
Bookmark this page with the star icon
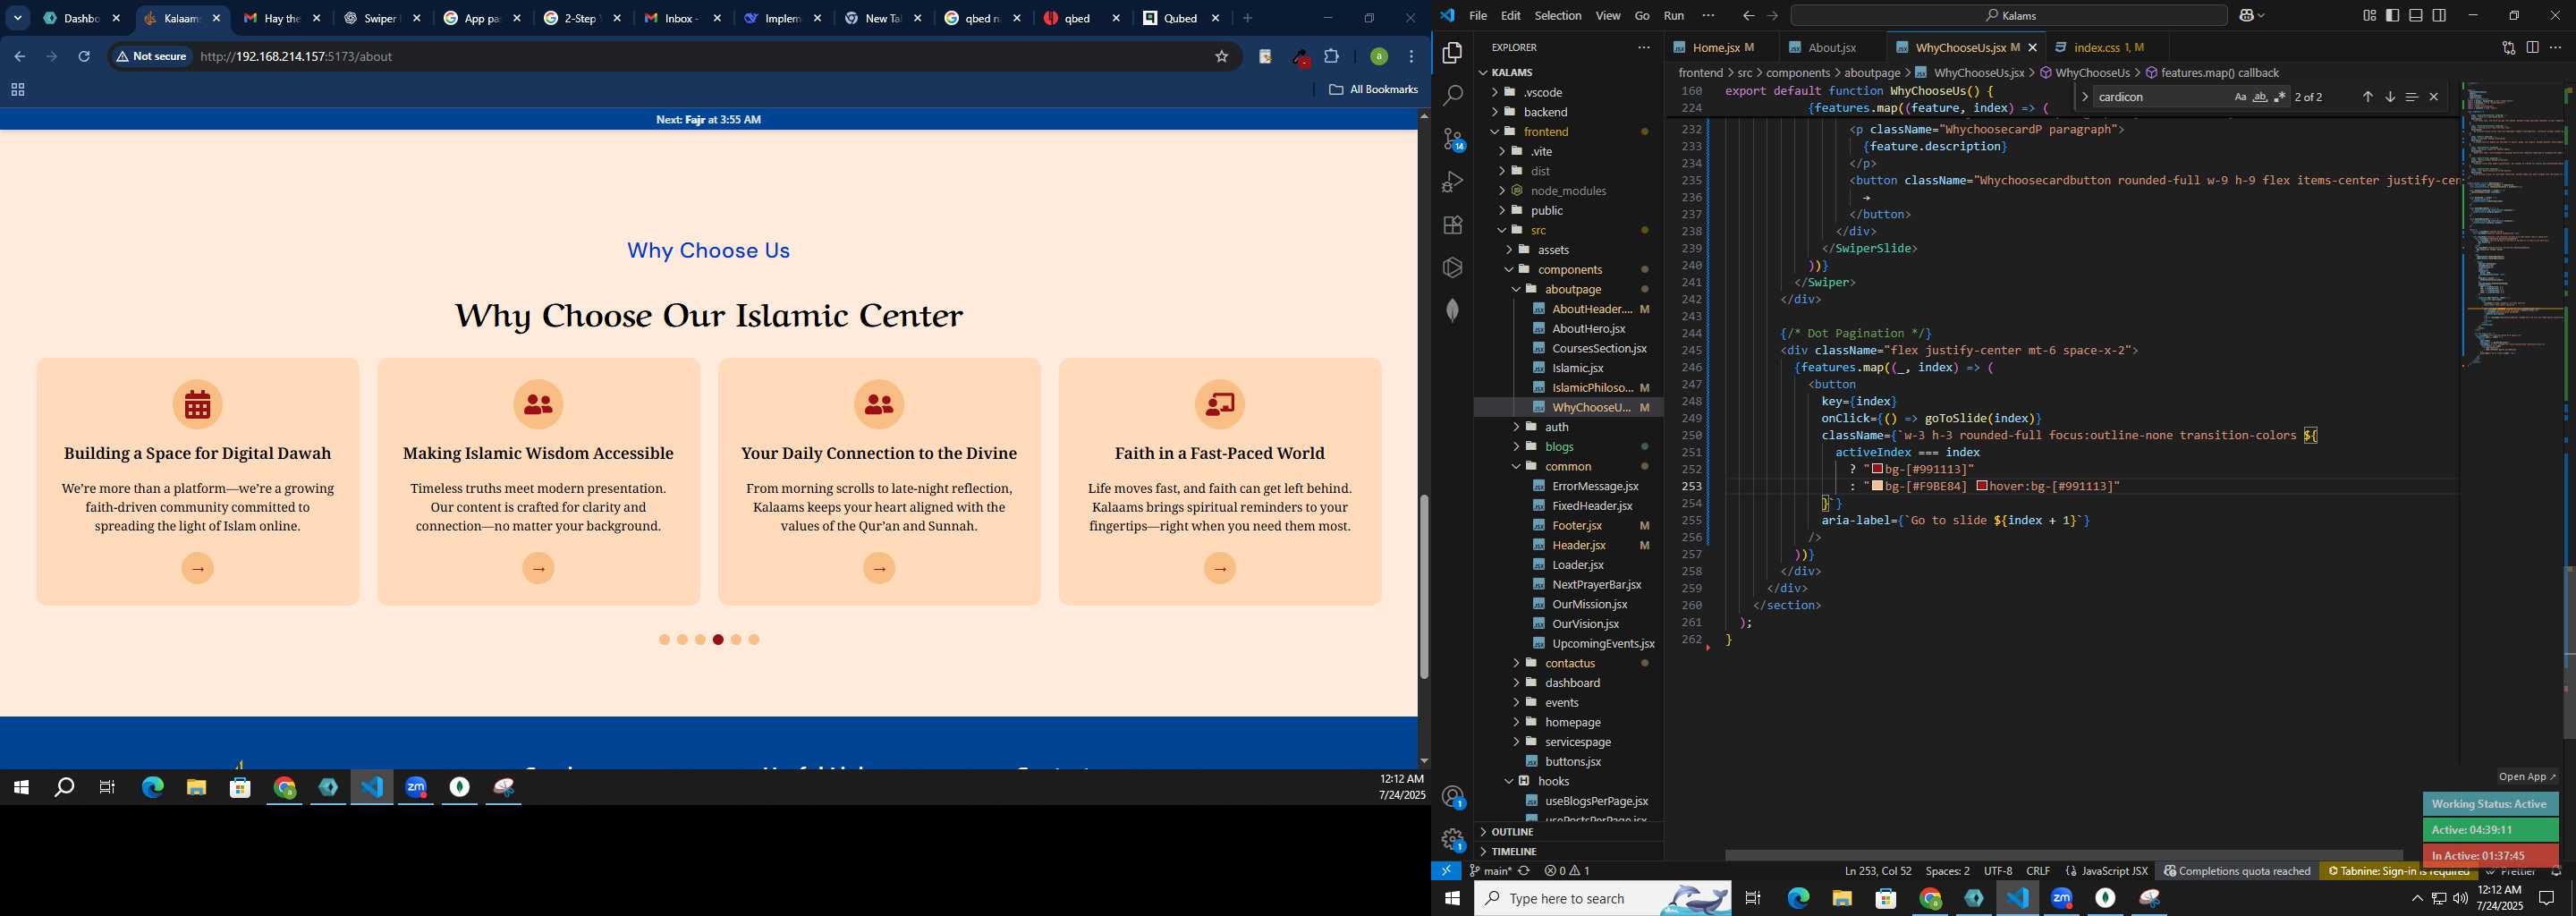(1221, 57)
